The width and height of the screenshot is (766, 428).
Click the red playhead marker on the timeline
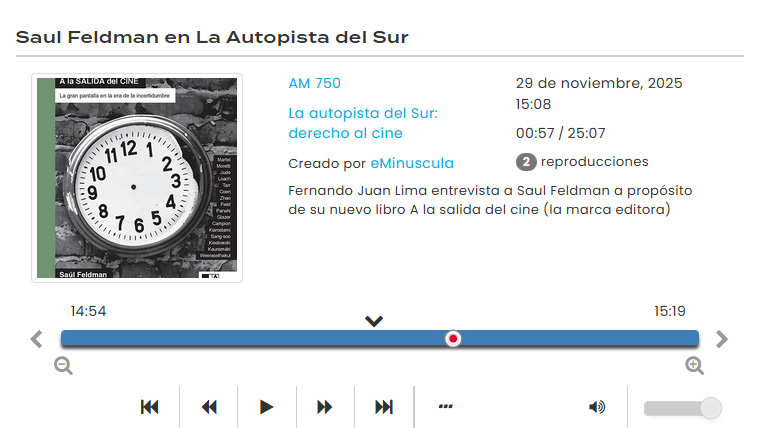coord(453,339)
